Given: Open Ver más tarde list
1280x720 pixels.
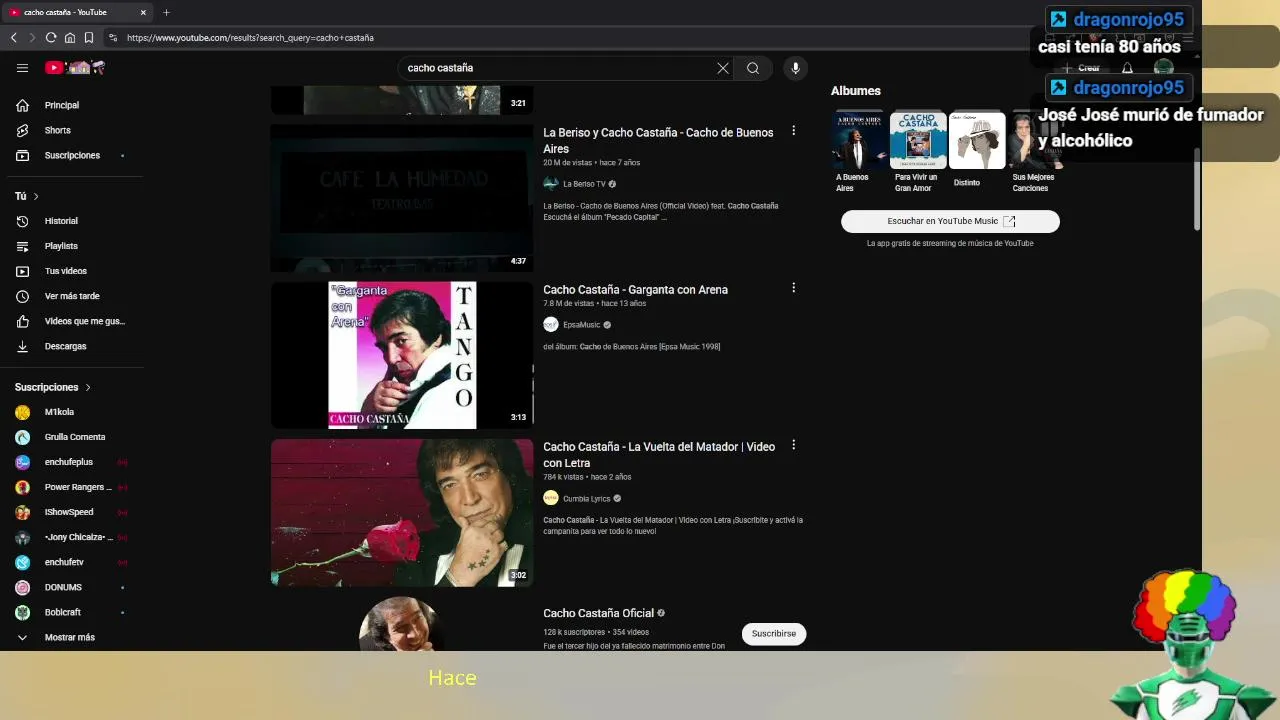Looking at the screenshot, I should (x=73, y=296).
